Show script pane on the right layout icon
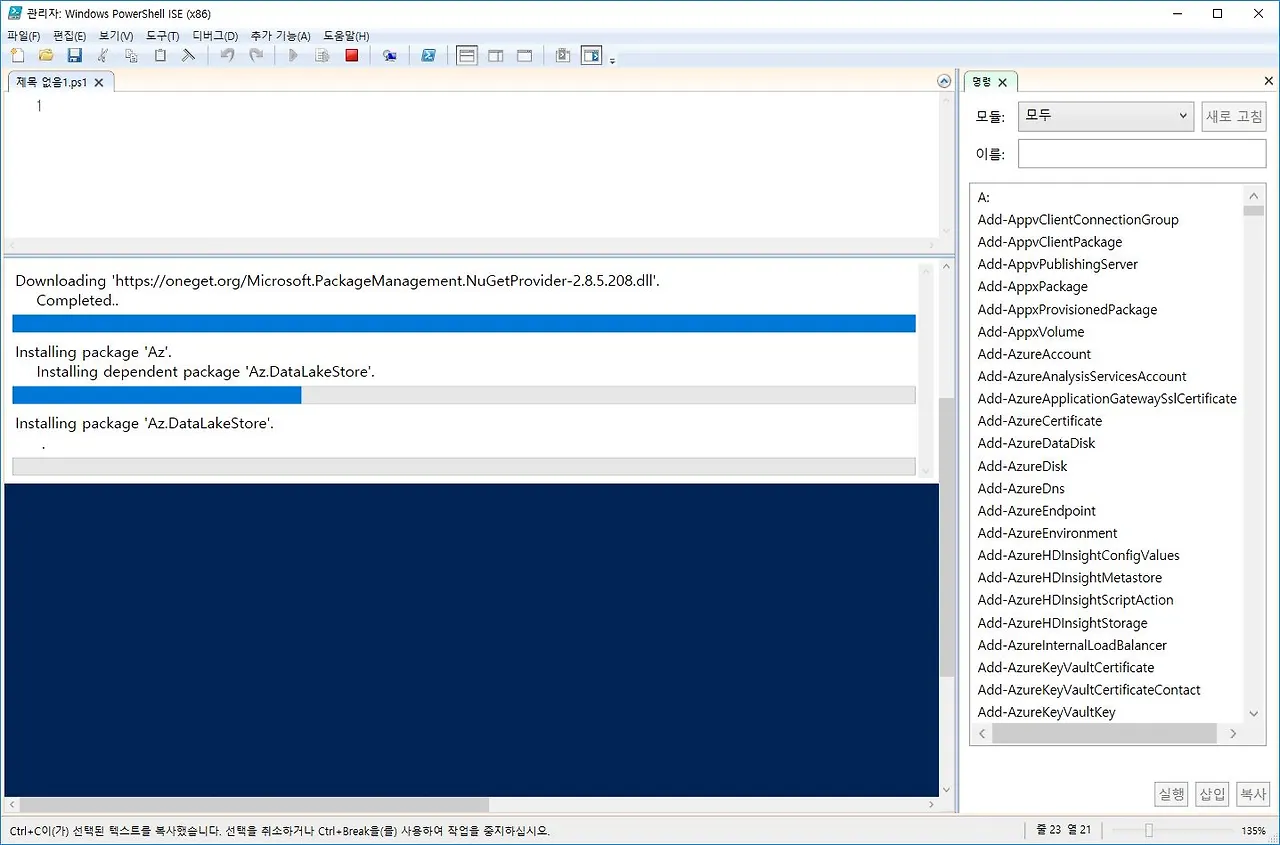 [496, 56]
